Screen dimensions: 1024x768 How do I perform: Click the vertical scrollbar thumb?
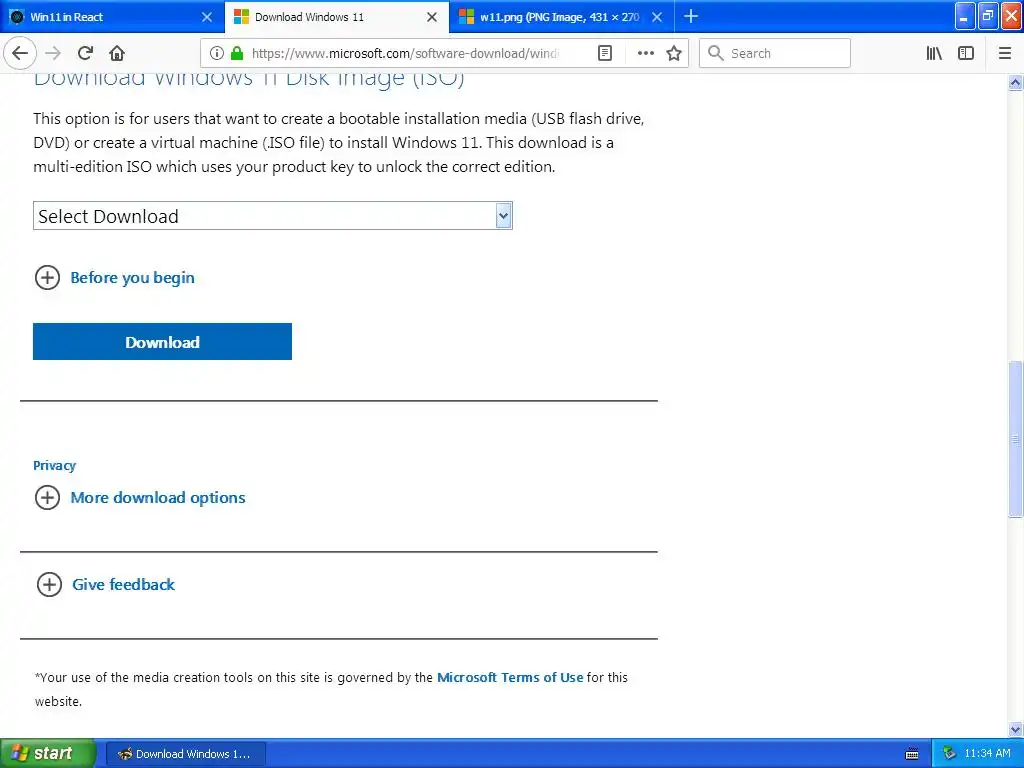point(1016,439)
